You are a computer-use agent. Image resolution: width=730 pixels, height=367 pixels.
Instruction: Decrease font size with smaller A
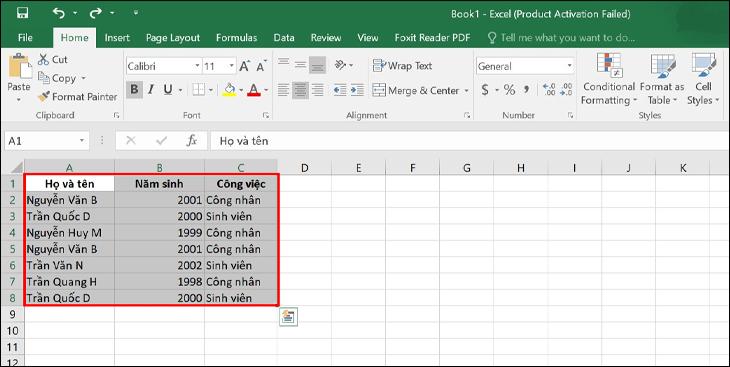coord(261,66)
